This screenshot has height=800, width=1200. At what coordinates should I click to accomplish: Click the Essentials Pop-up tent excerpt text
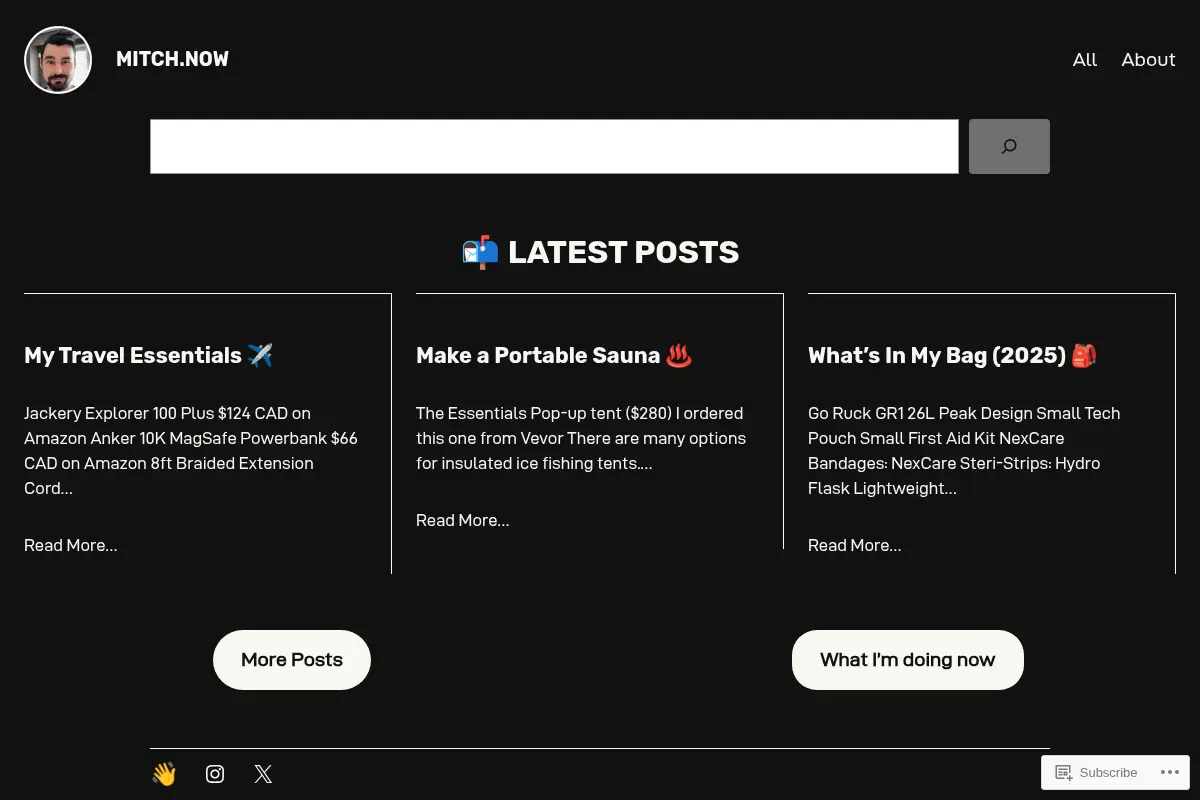581,438
